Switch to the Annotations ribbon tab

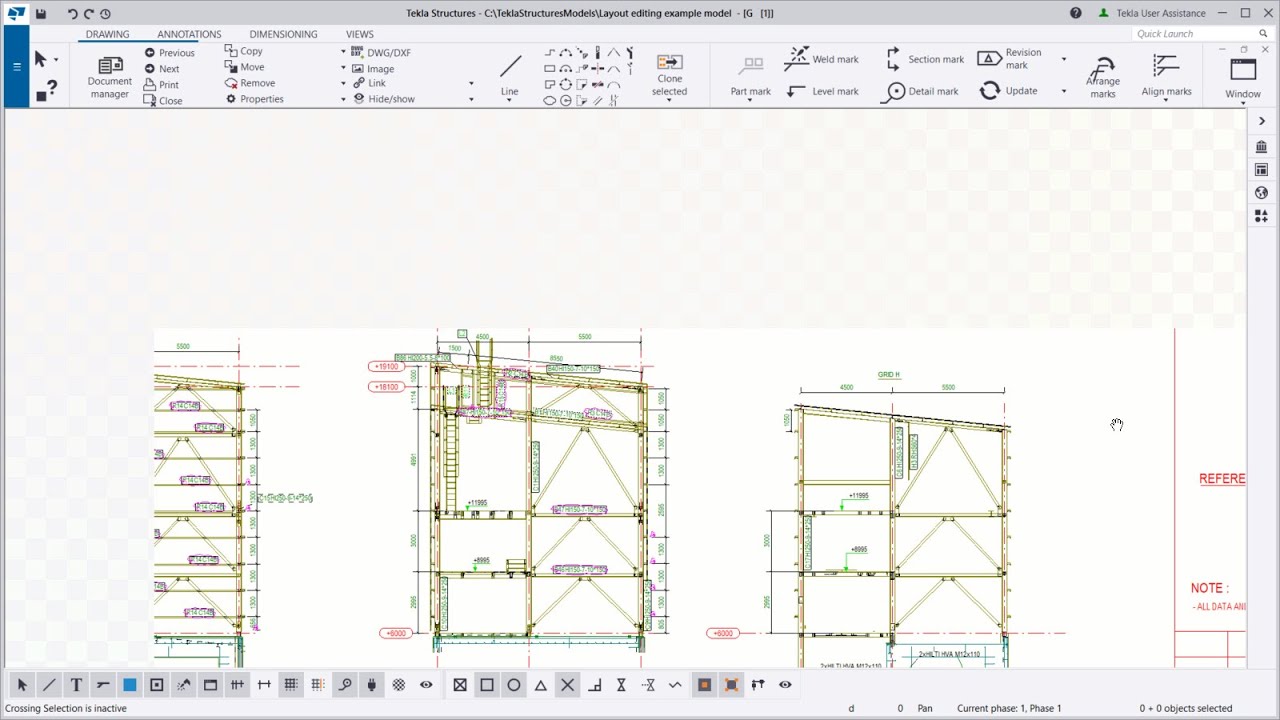coord(189,34)
